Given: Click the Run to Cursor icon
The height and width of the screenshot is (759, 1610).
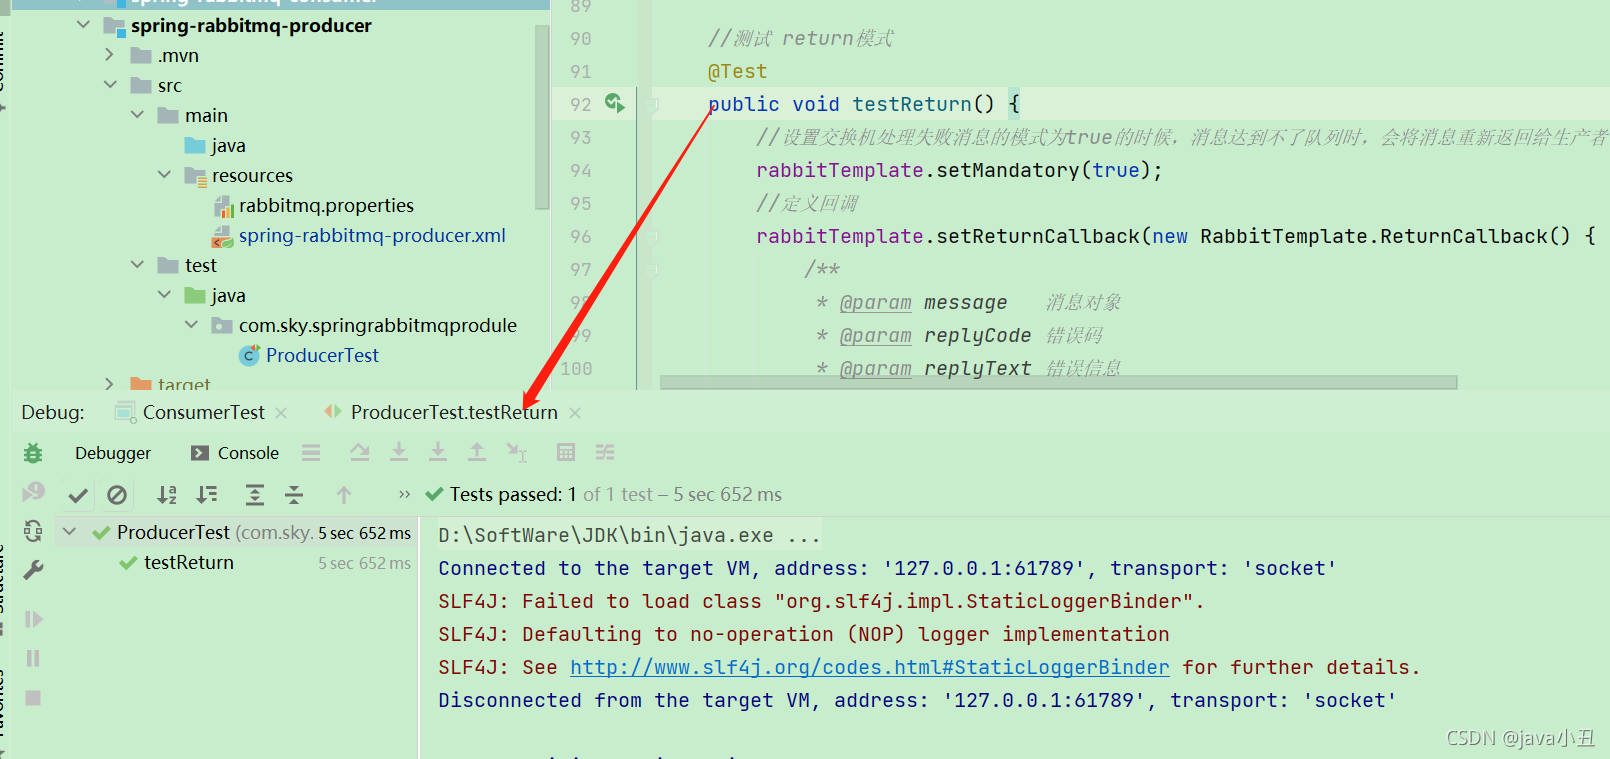Looking at the screenshot, I should point(516,453).
